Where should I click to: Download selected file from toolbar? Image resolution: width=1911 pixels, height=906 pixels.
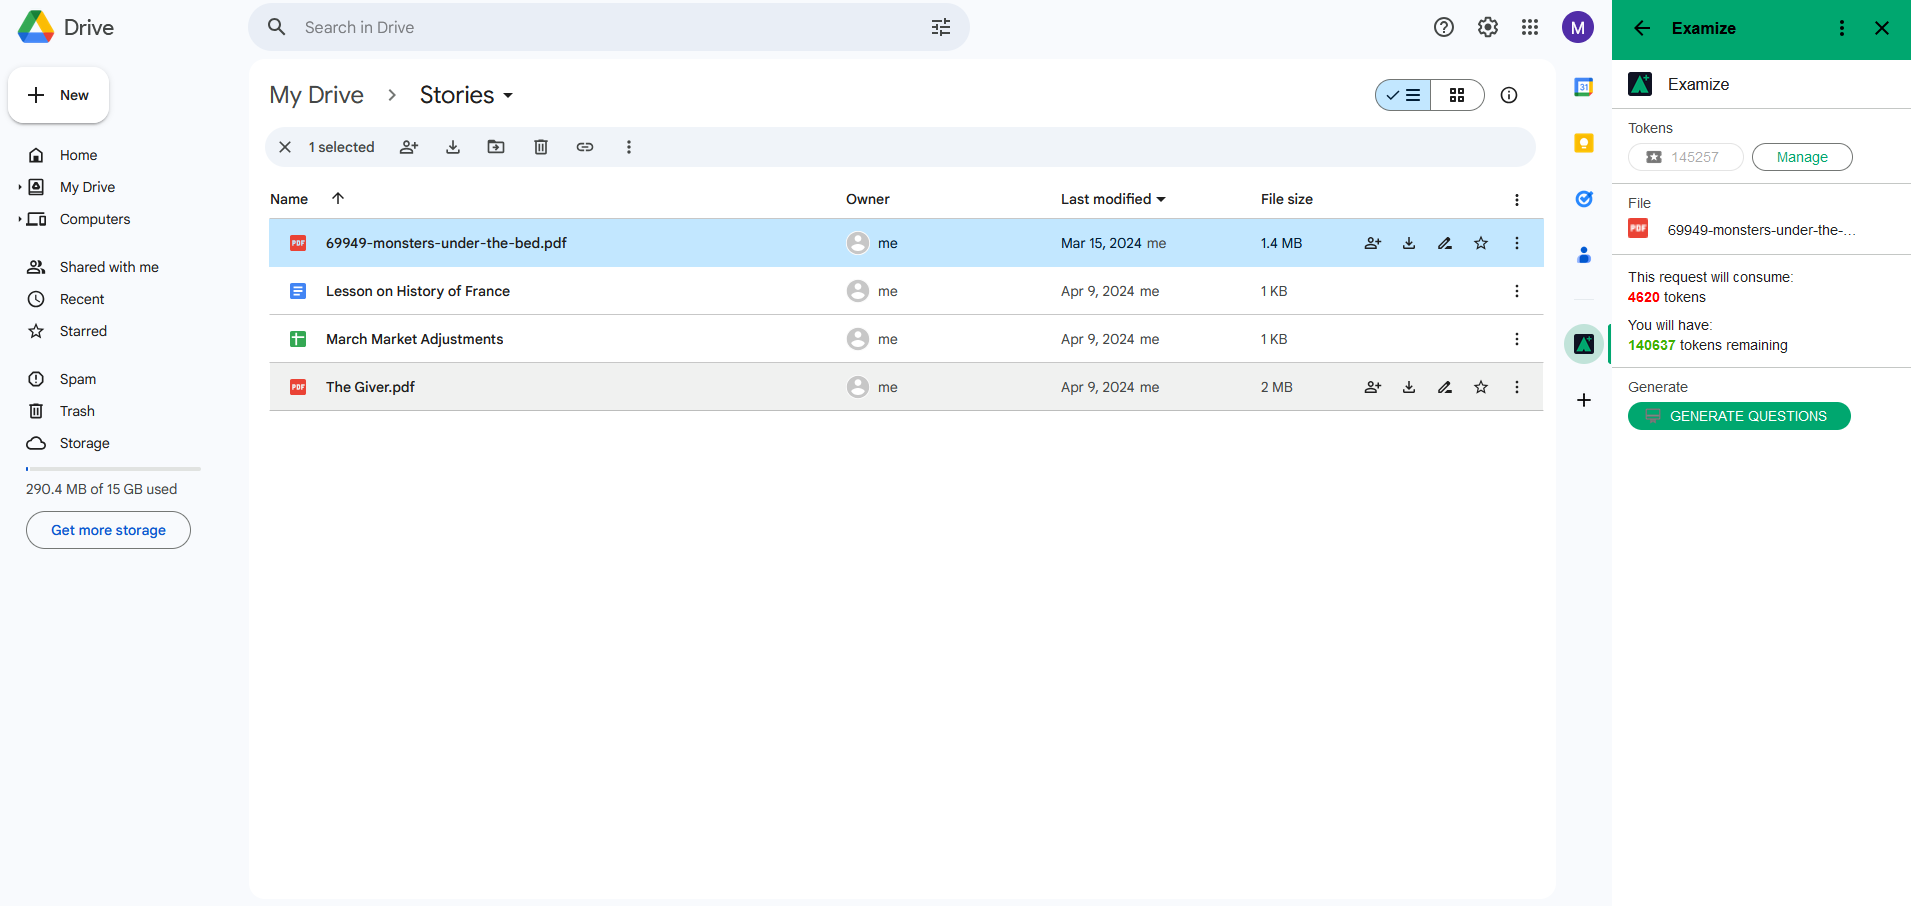tap(453, 147)
